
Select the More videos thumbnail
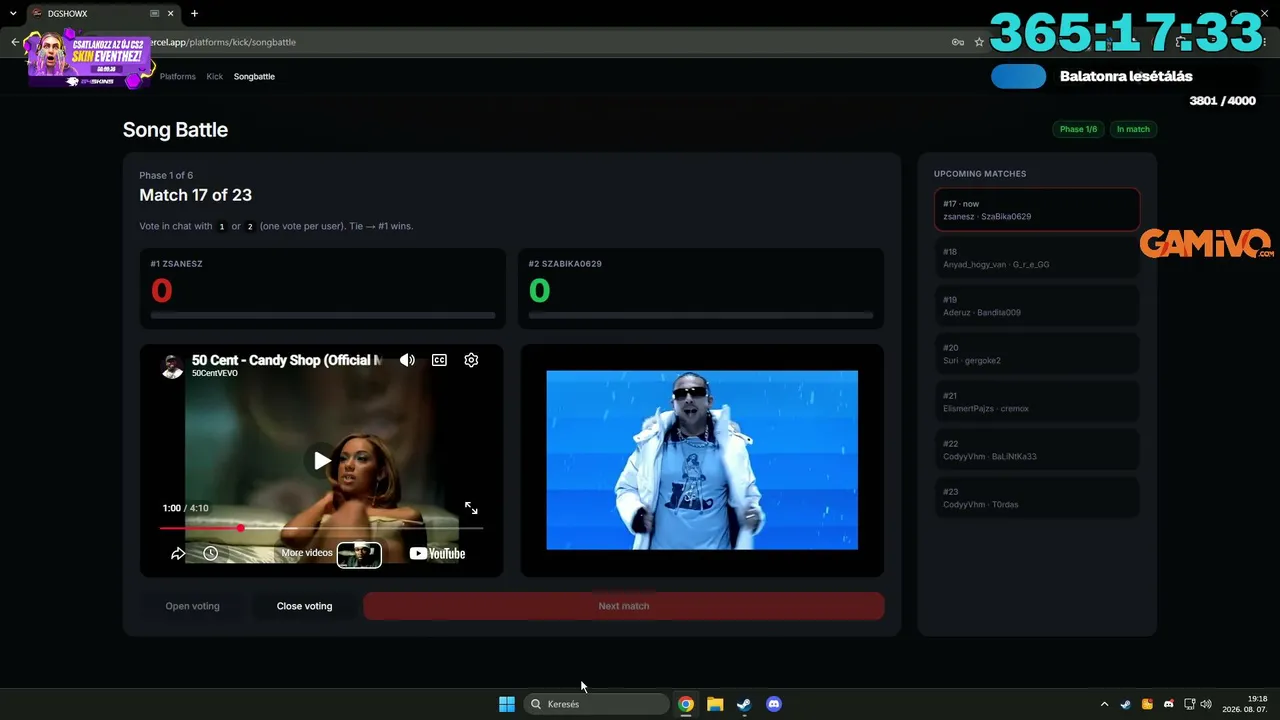[359, 554]
